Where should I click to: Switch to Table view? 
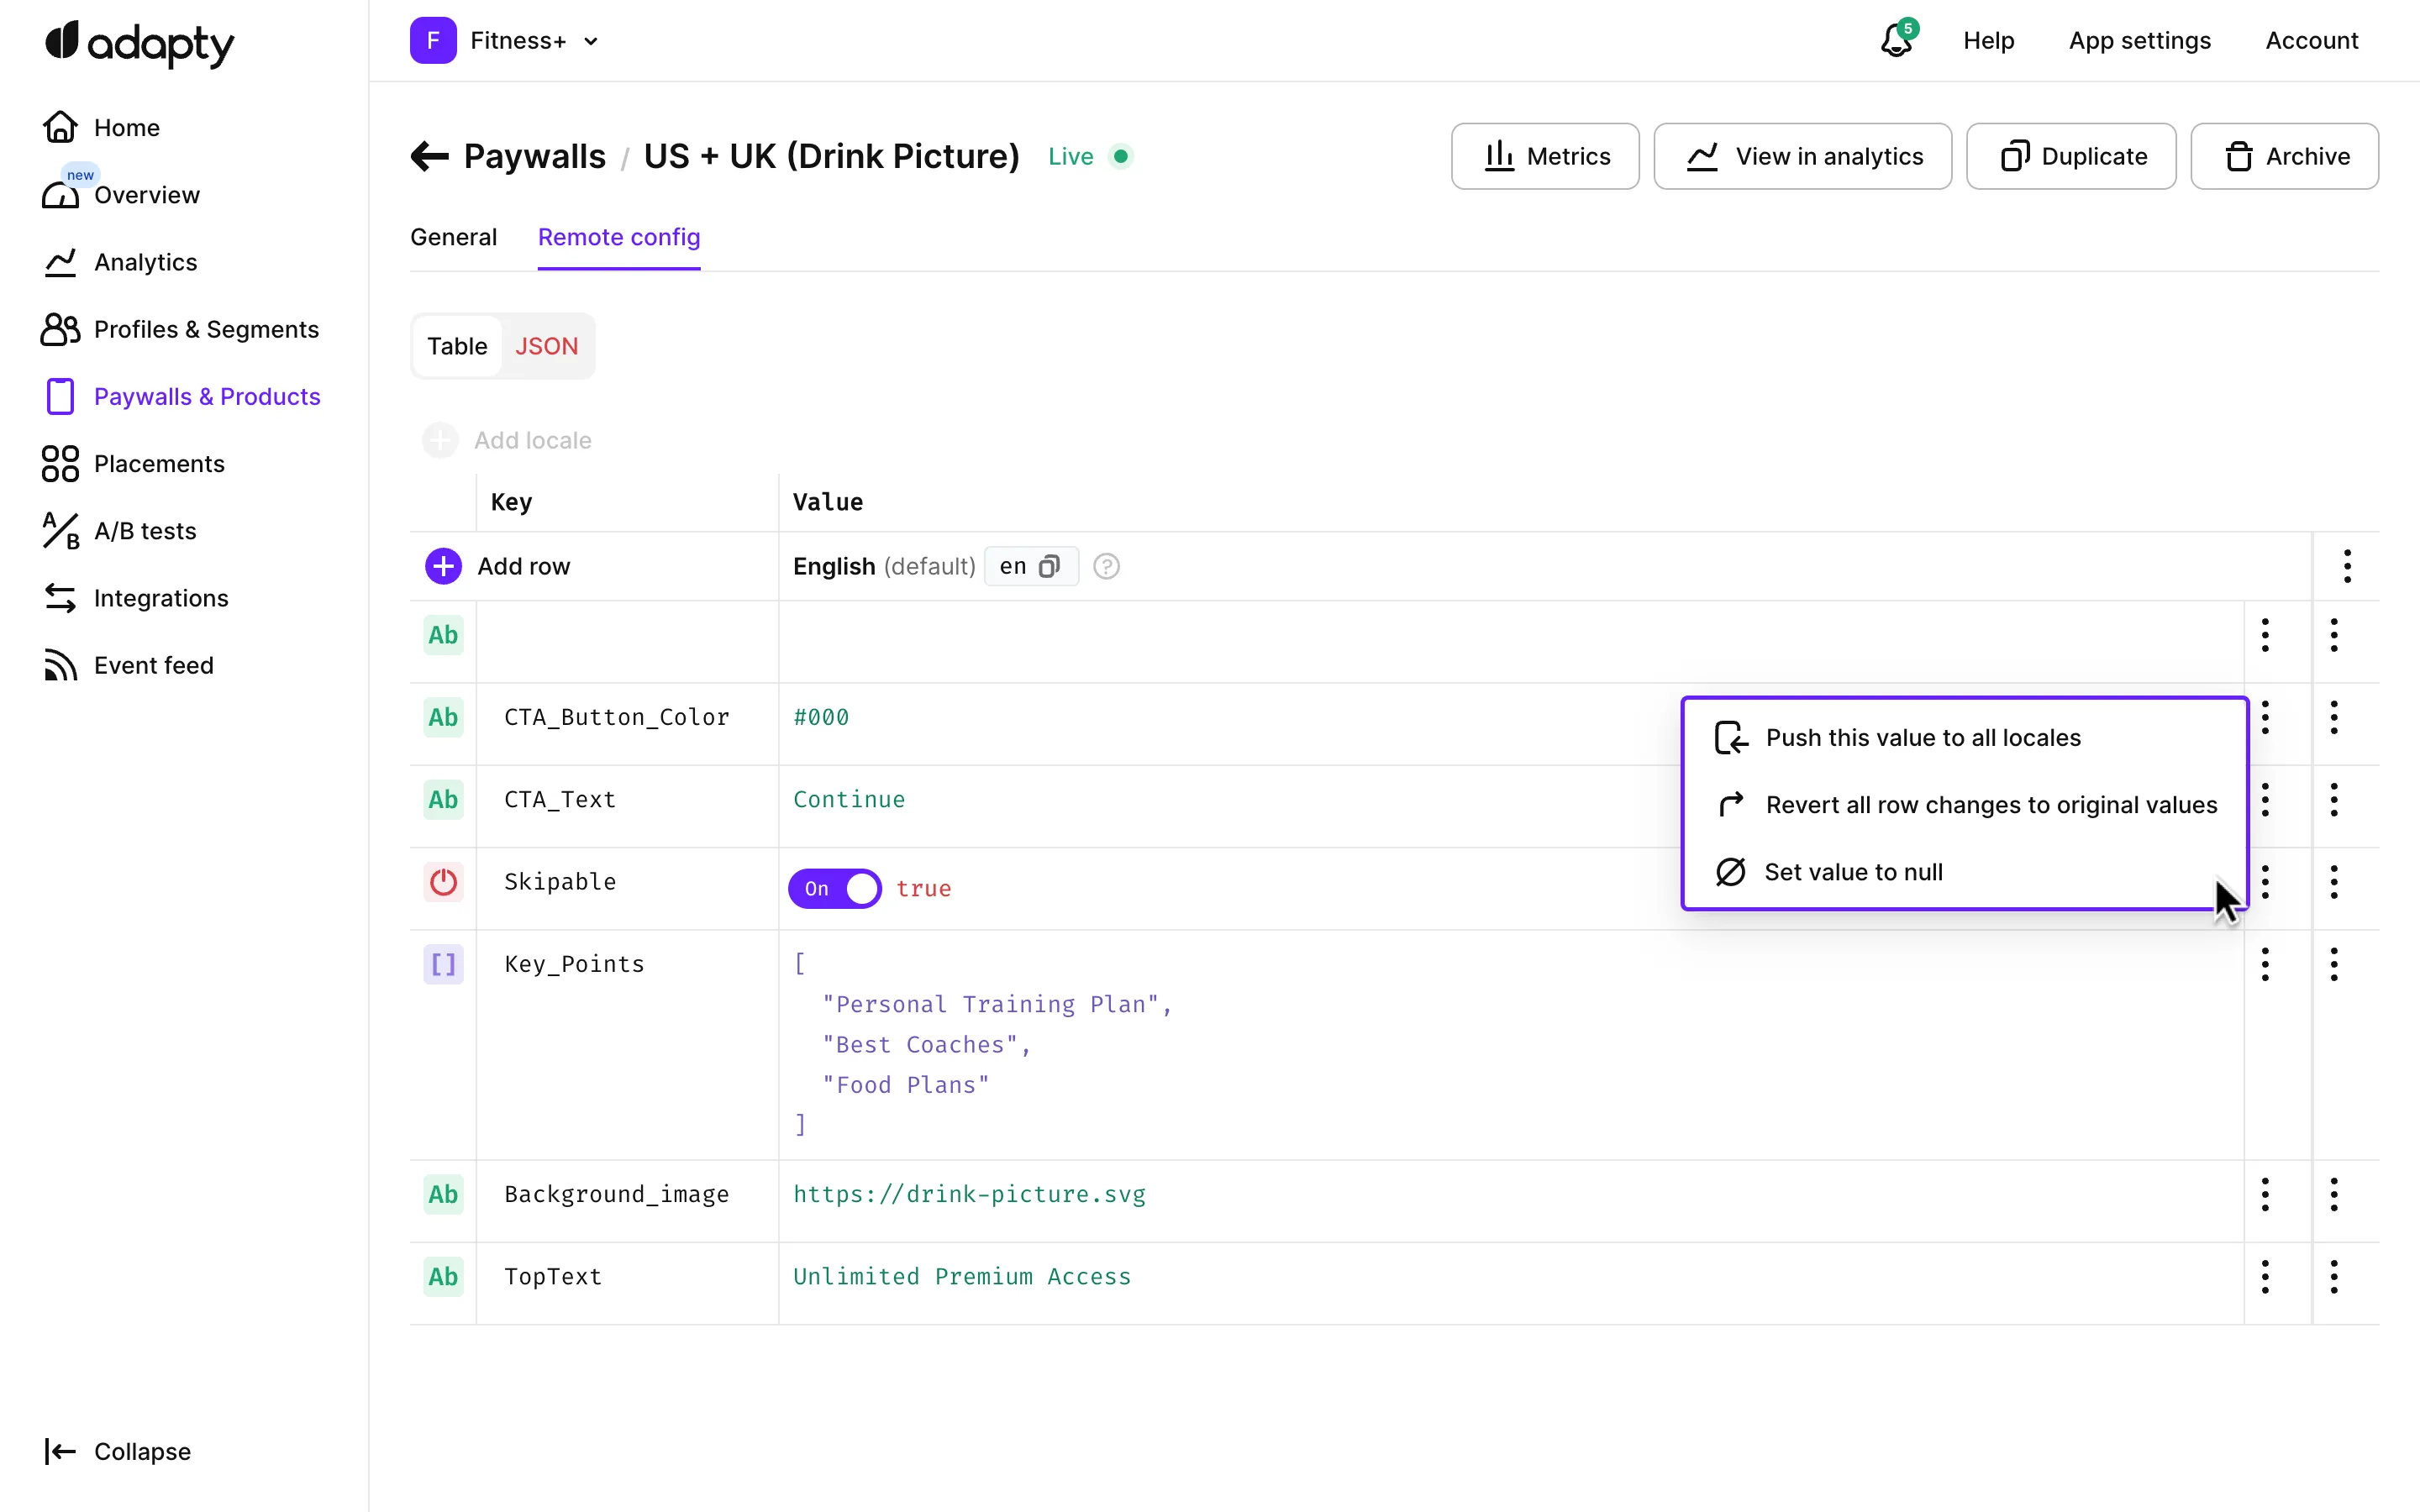point(457,346)
